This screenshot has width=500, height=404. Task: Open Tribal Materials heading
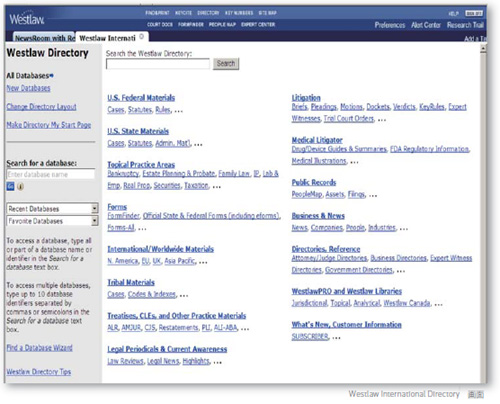(x=131, y=282)
